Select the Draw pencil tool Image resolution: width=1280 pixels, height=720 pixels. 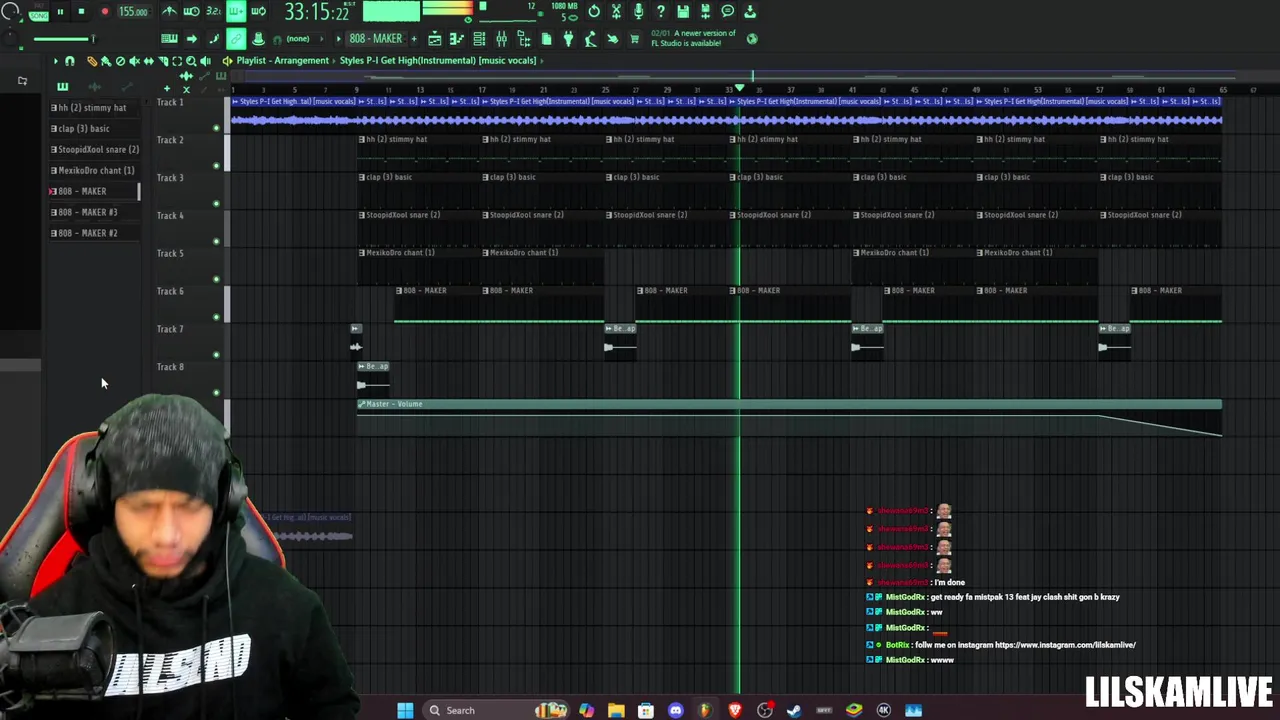tap(92, 61)
